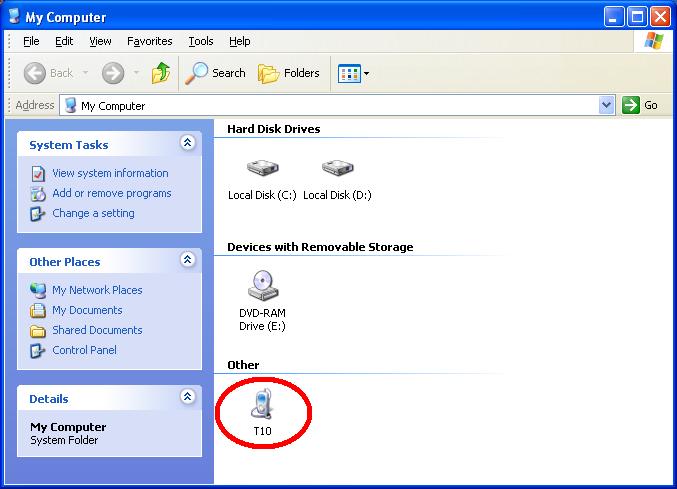
Task: Select the Local Disk (C:) drive icon
Action: [x=261, y=169]
